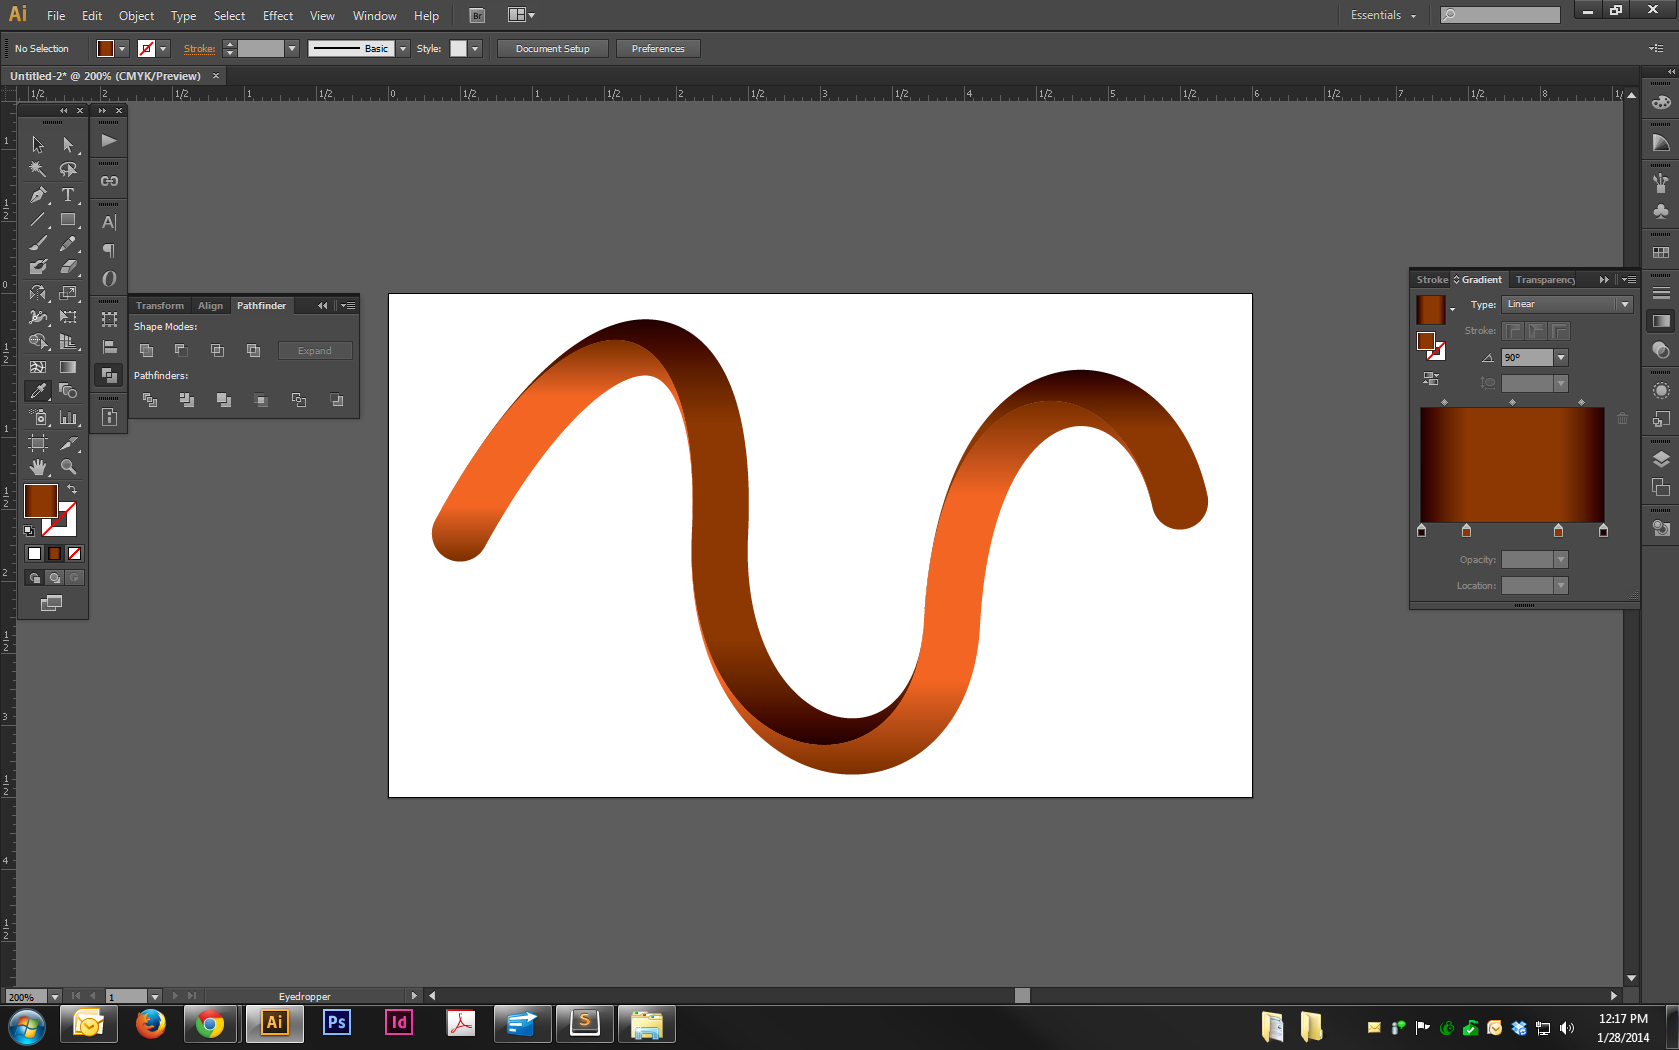Switch to the Transparency tab
The image size is (1679, 1050).
(1545, 280)
